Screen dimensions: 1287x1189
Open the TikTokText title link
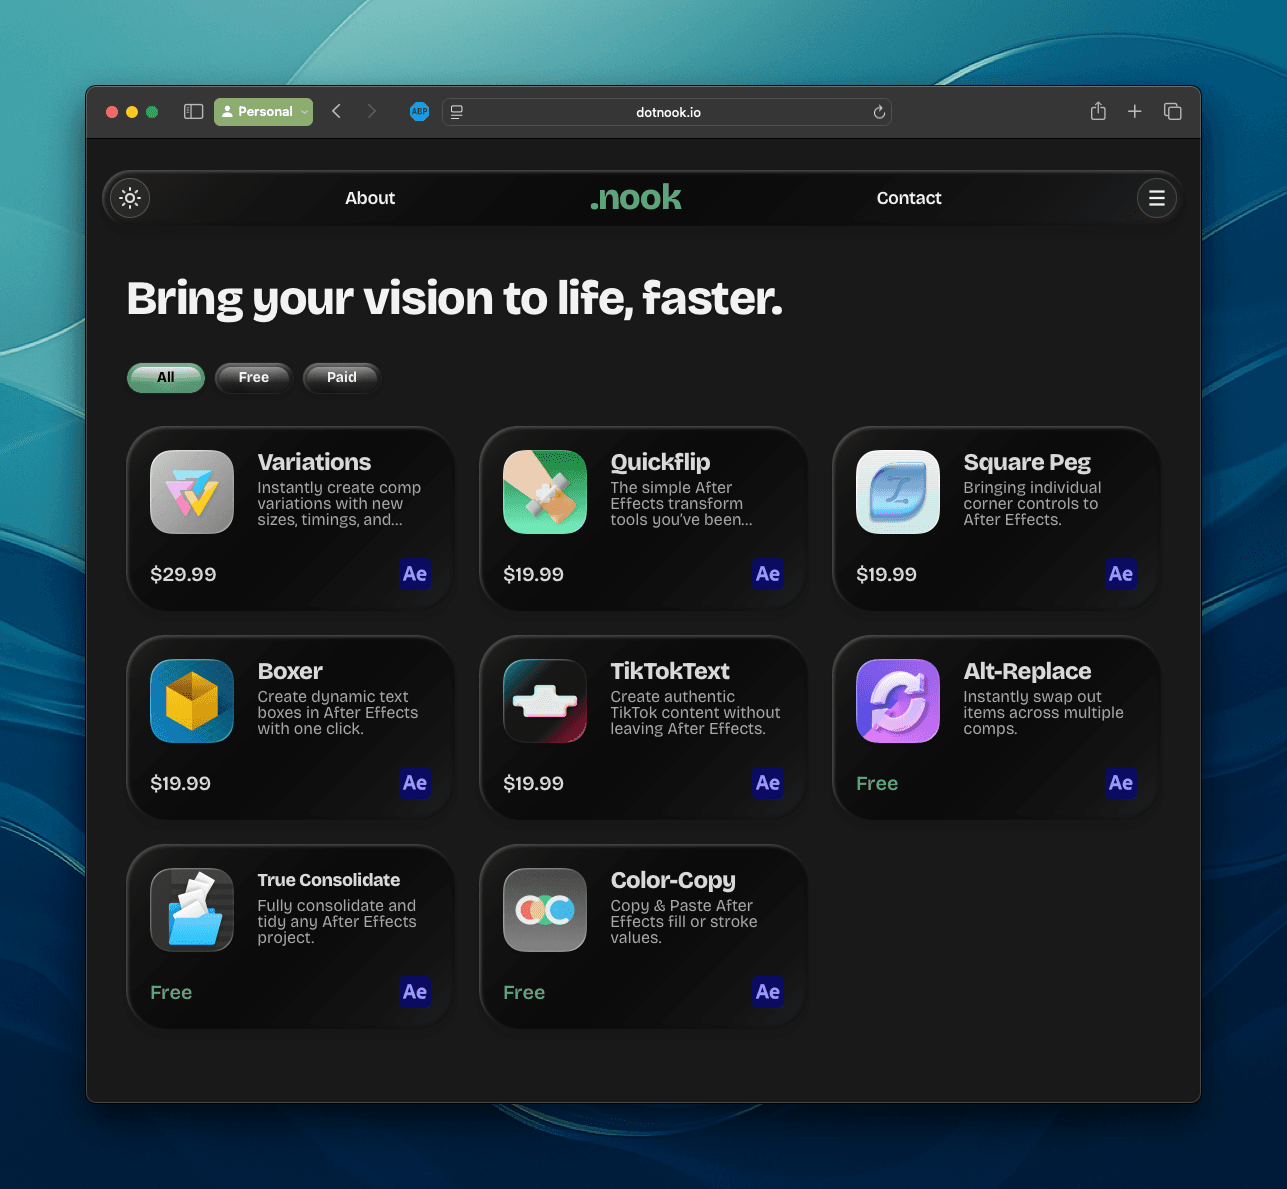point(670,671)
